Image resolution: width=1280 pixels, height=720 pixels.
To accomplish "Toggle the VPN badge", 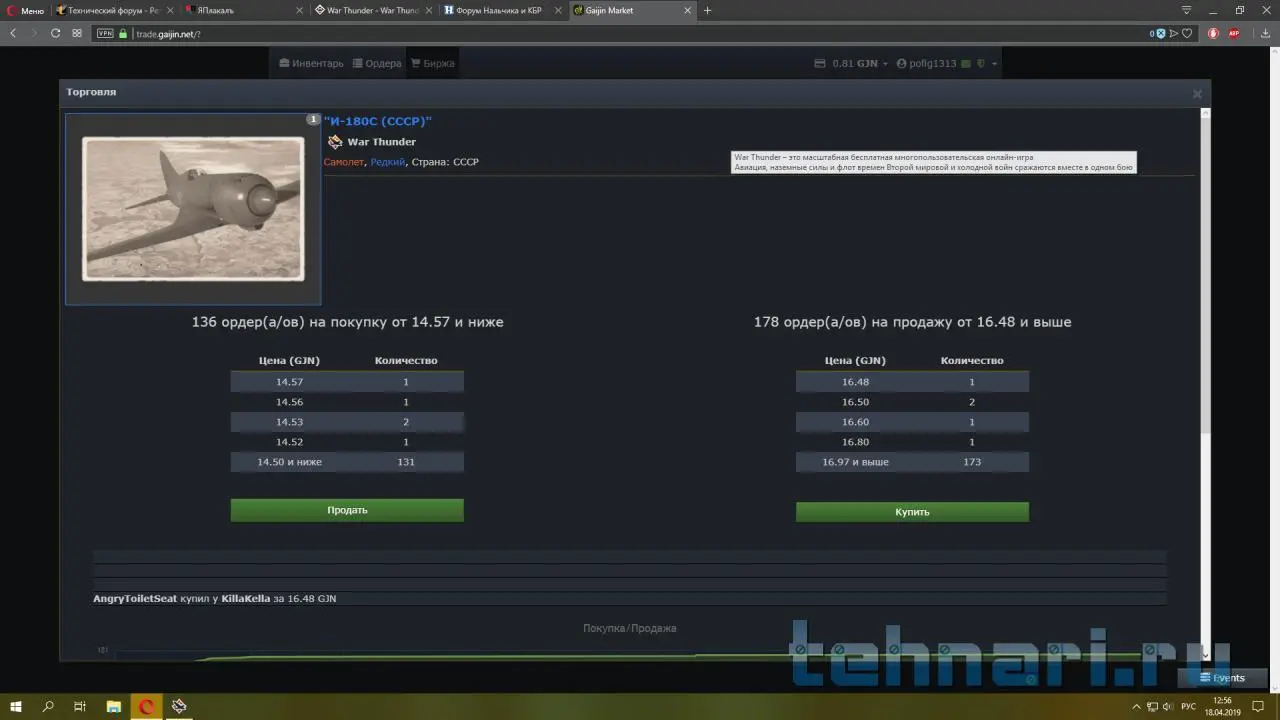I will (x=105, y=33).
